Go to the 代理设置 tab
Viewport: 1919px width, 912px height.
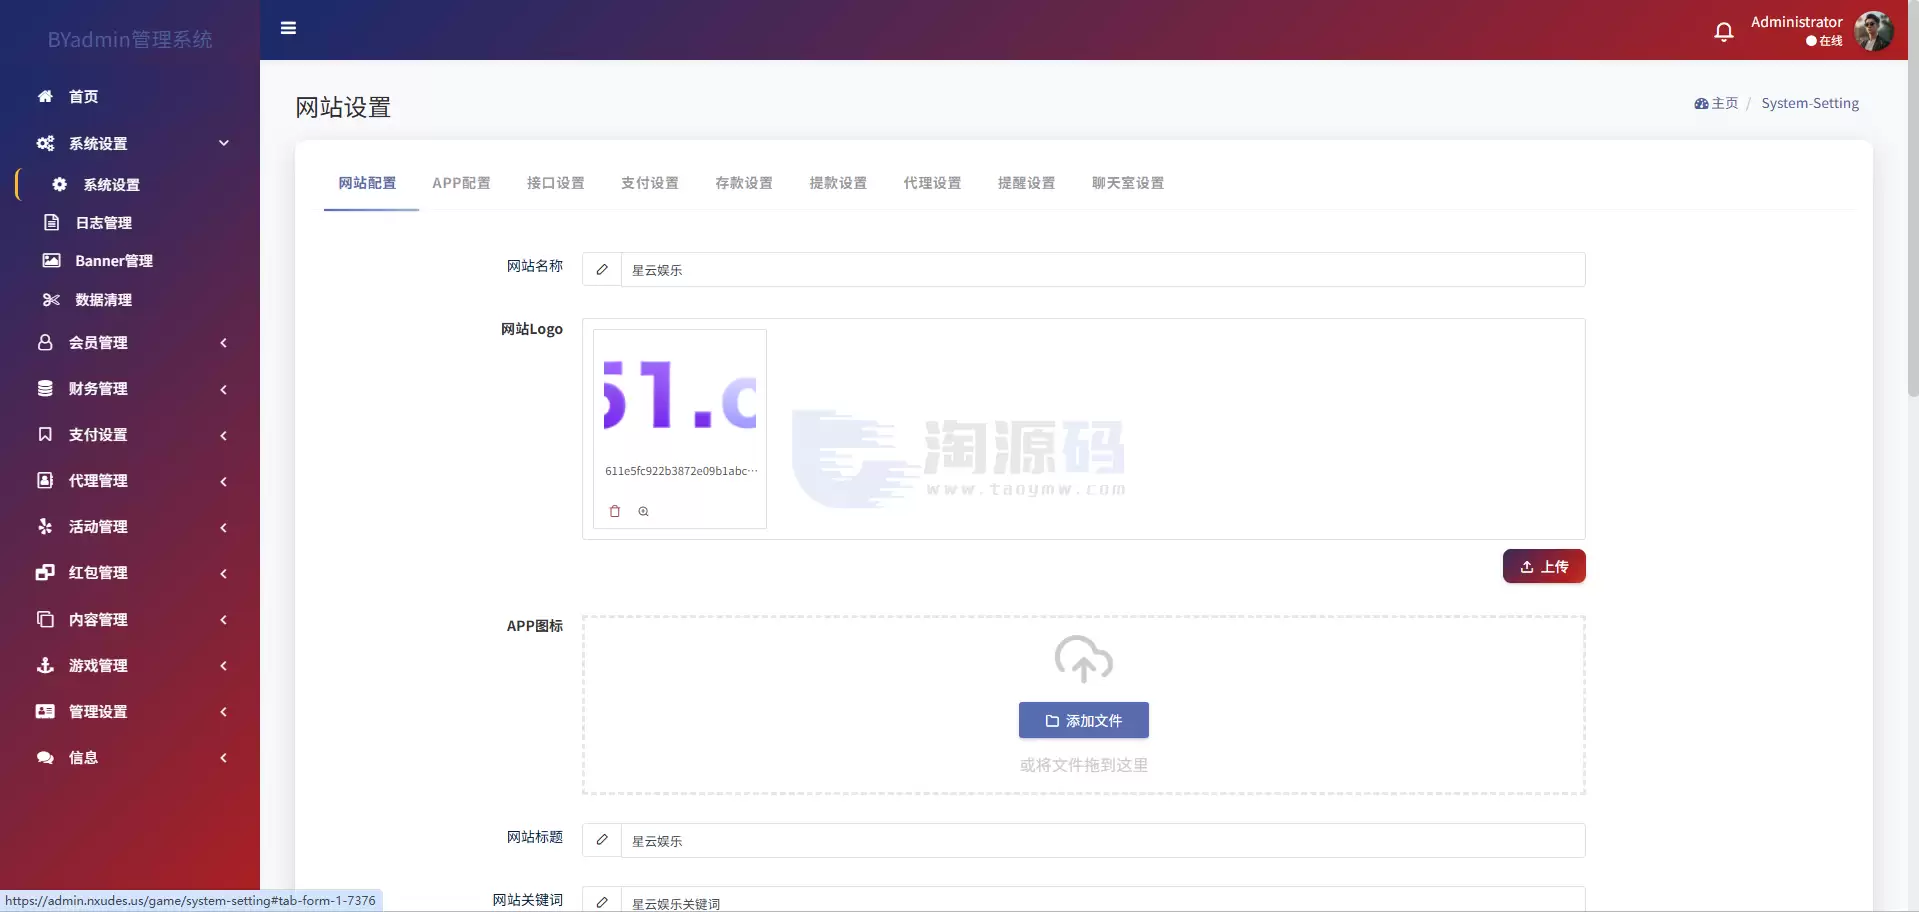click(x=931, y=183)
